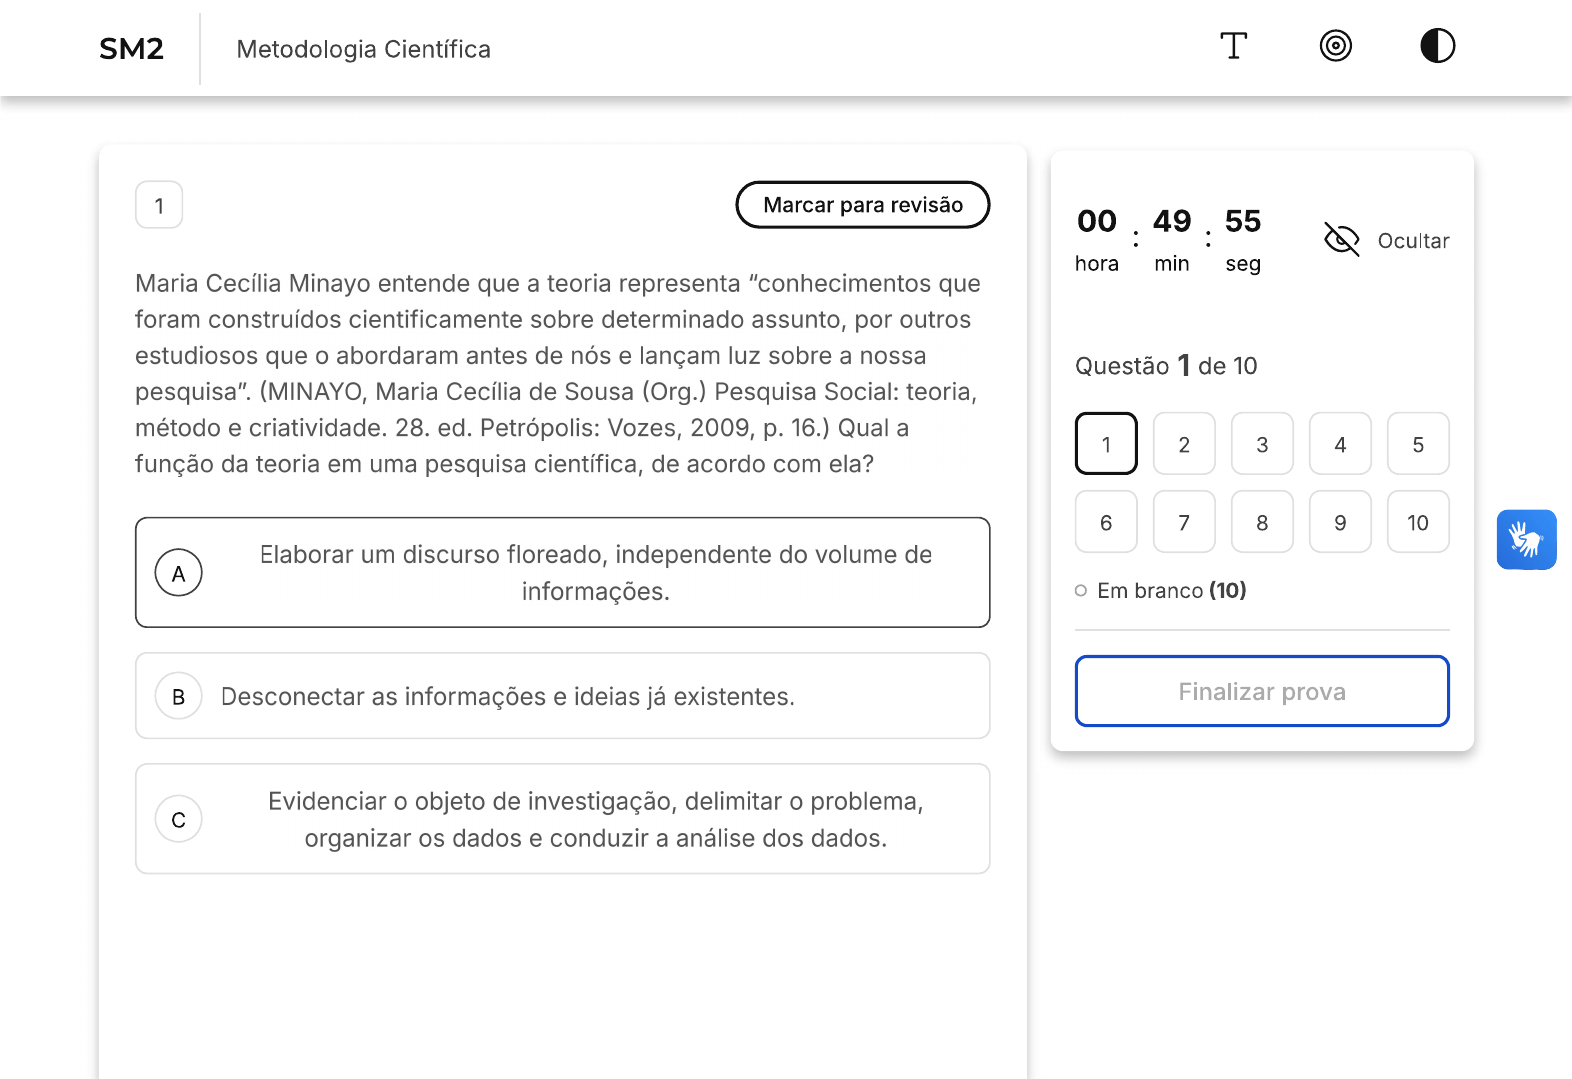The width and height of the screenshot is (1572, 1079).
Task: Click the SM2 logo
Action: [131, 49]
